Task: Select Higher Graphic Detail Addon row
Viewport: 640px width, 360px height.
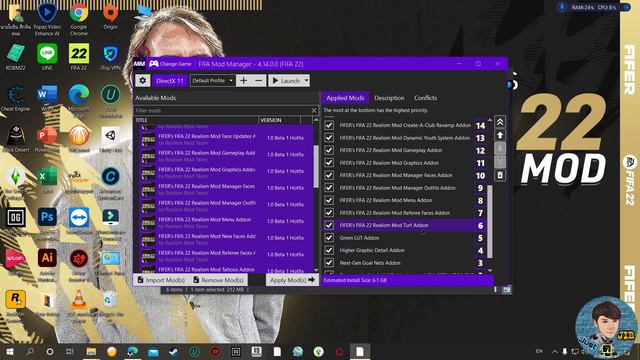Action: point(405,250)
